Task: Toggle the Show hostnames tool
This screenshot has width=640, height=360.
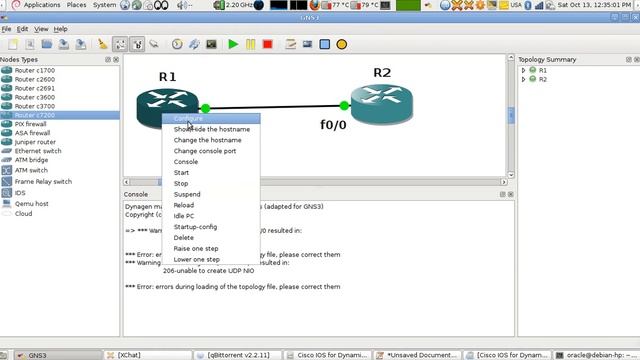Action: pos(137,44)
